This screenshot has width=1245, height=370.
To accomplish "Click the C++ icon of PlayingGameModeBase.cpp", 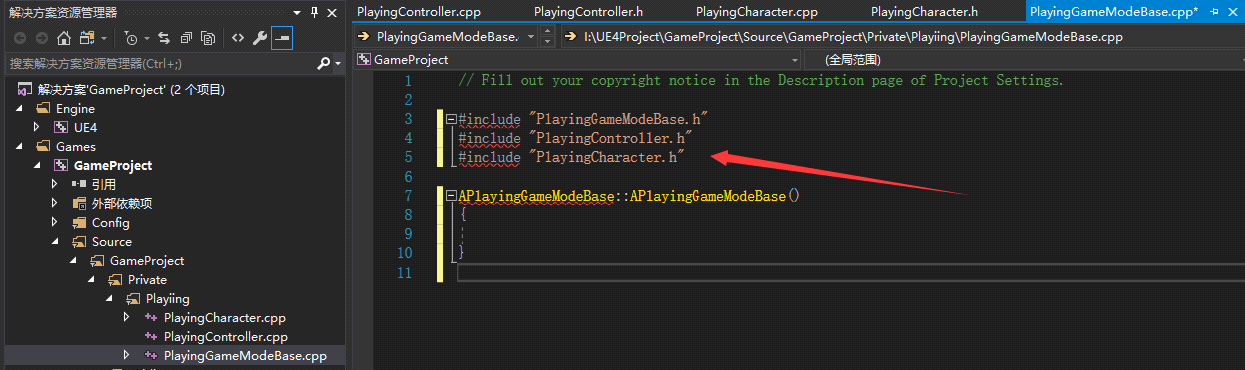I will [152, 356].
